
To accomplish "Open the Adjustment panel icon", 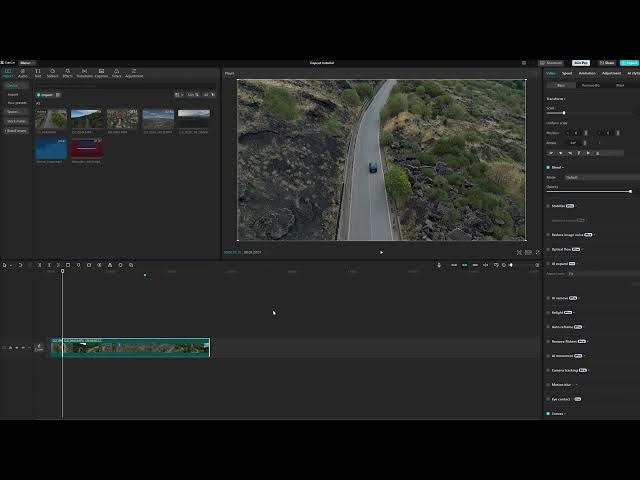I will click(134, 73).
